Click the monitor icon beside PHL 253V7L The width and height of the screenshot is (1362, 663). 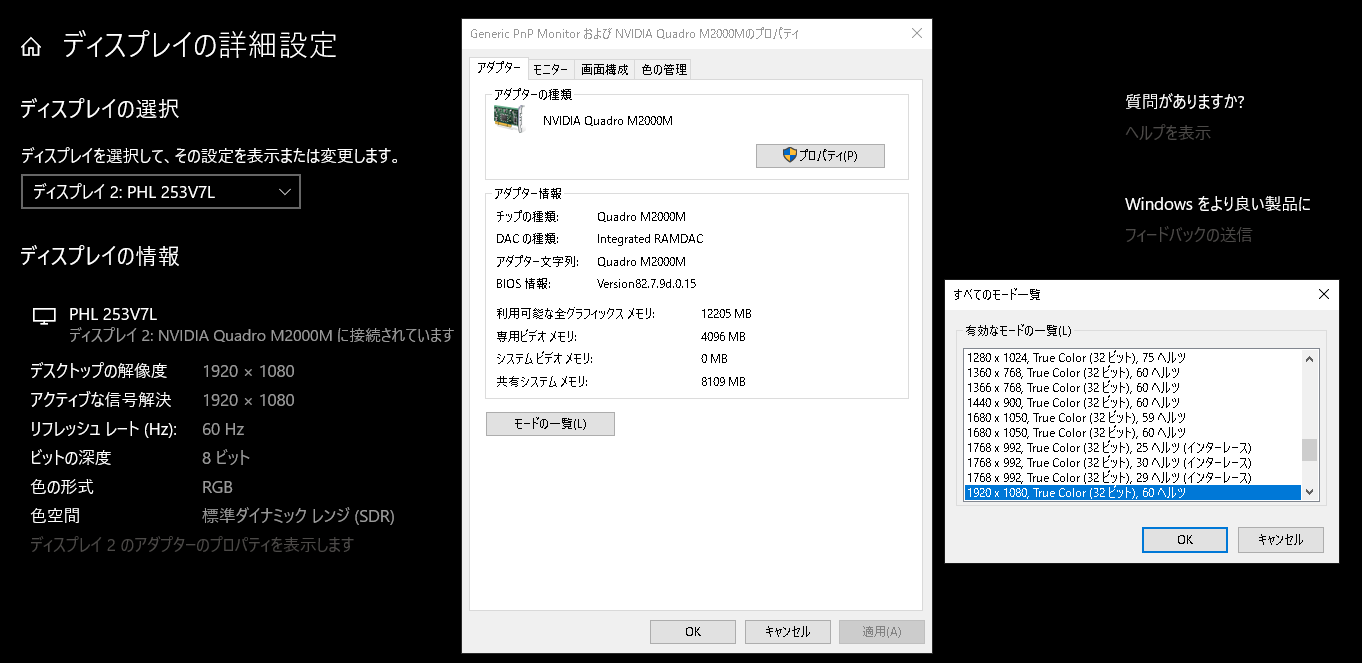tap(44, 316)
